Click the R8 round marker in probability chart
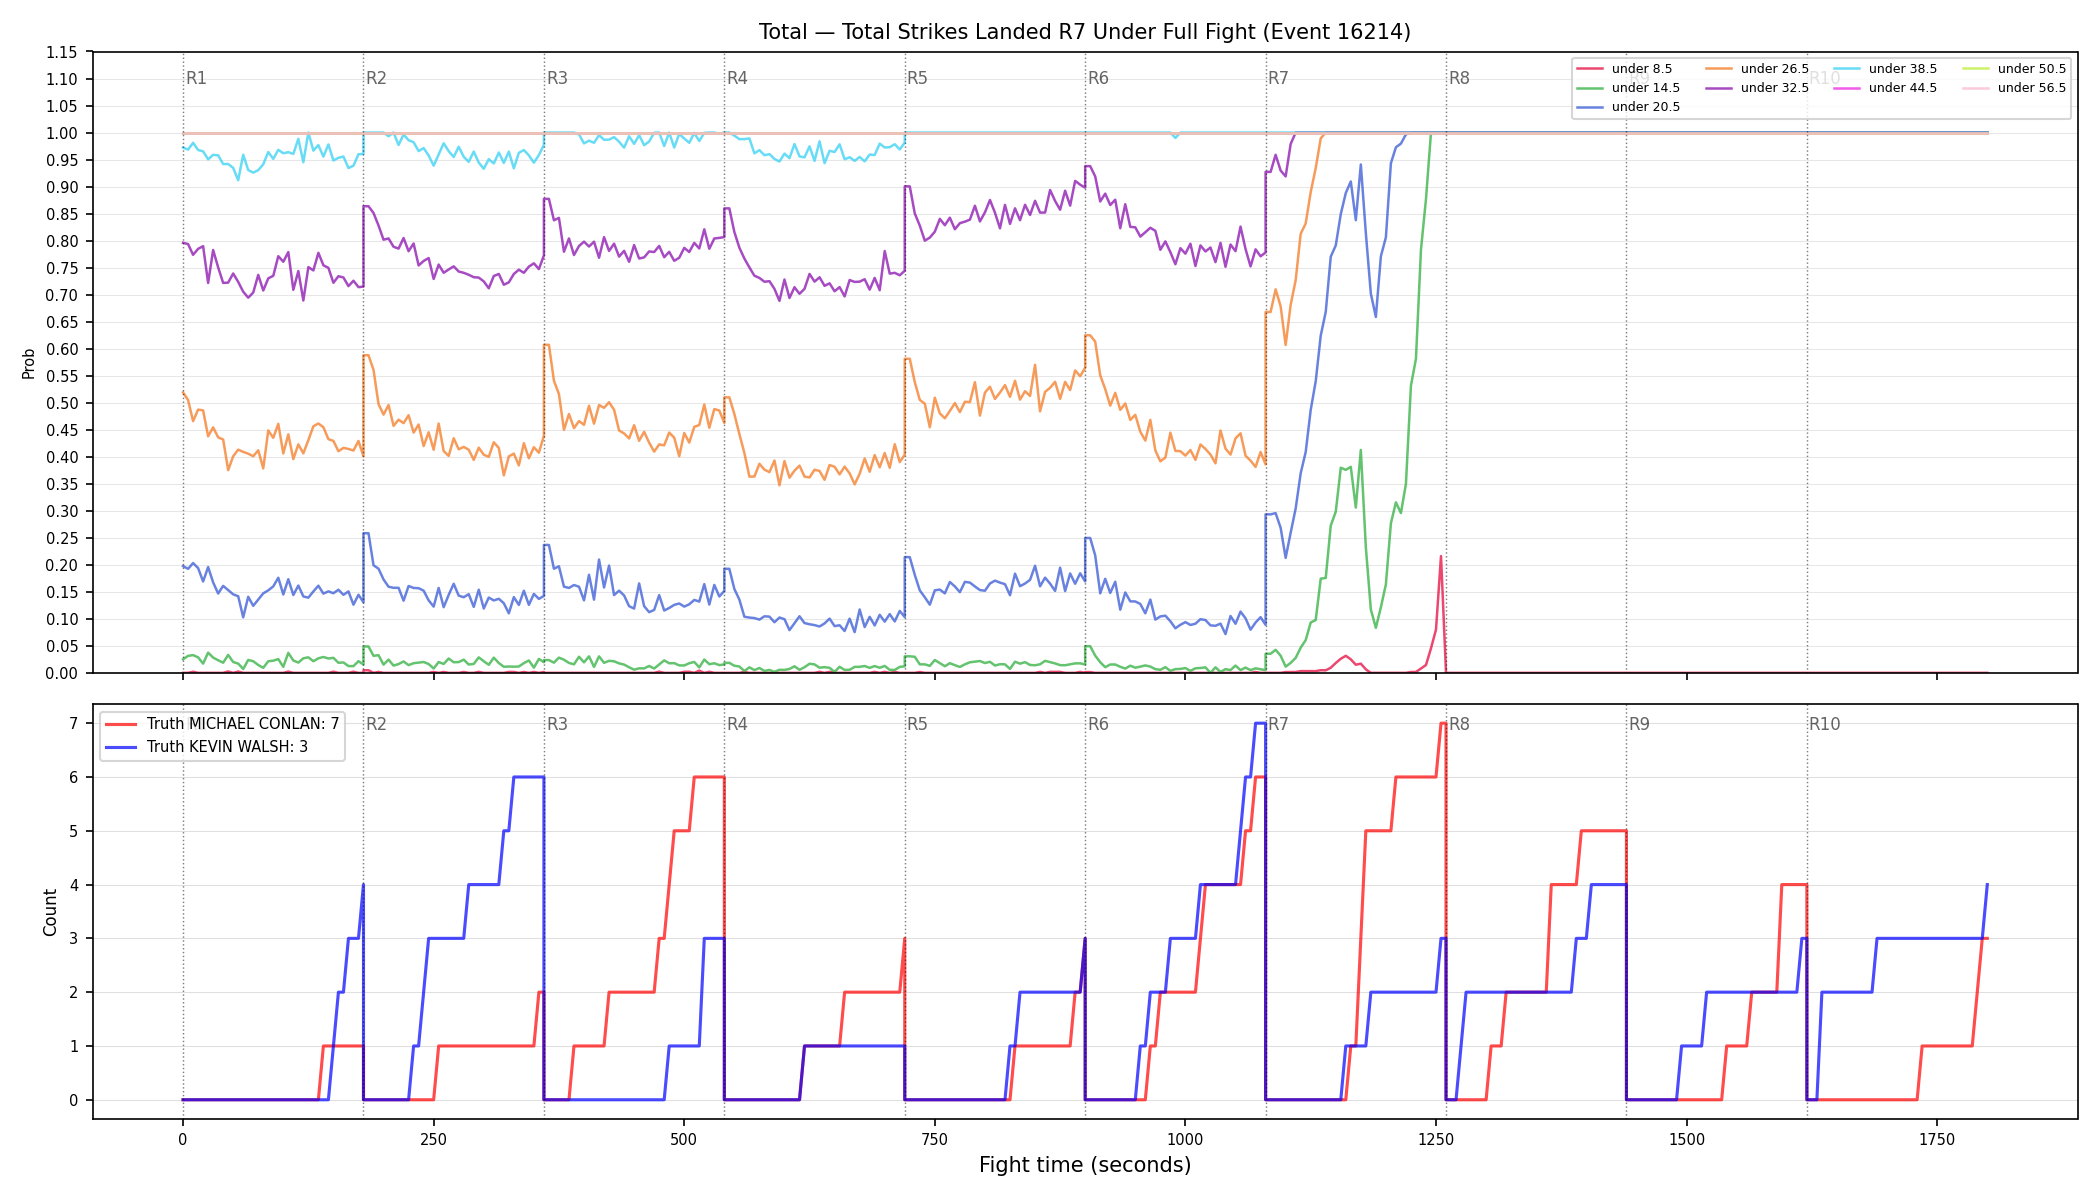 pos(1459,78)
